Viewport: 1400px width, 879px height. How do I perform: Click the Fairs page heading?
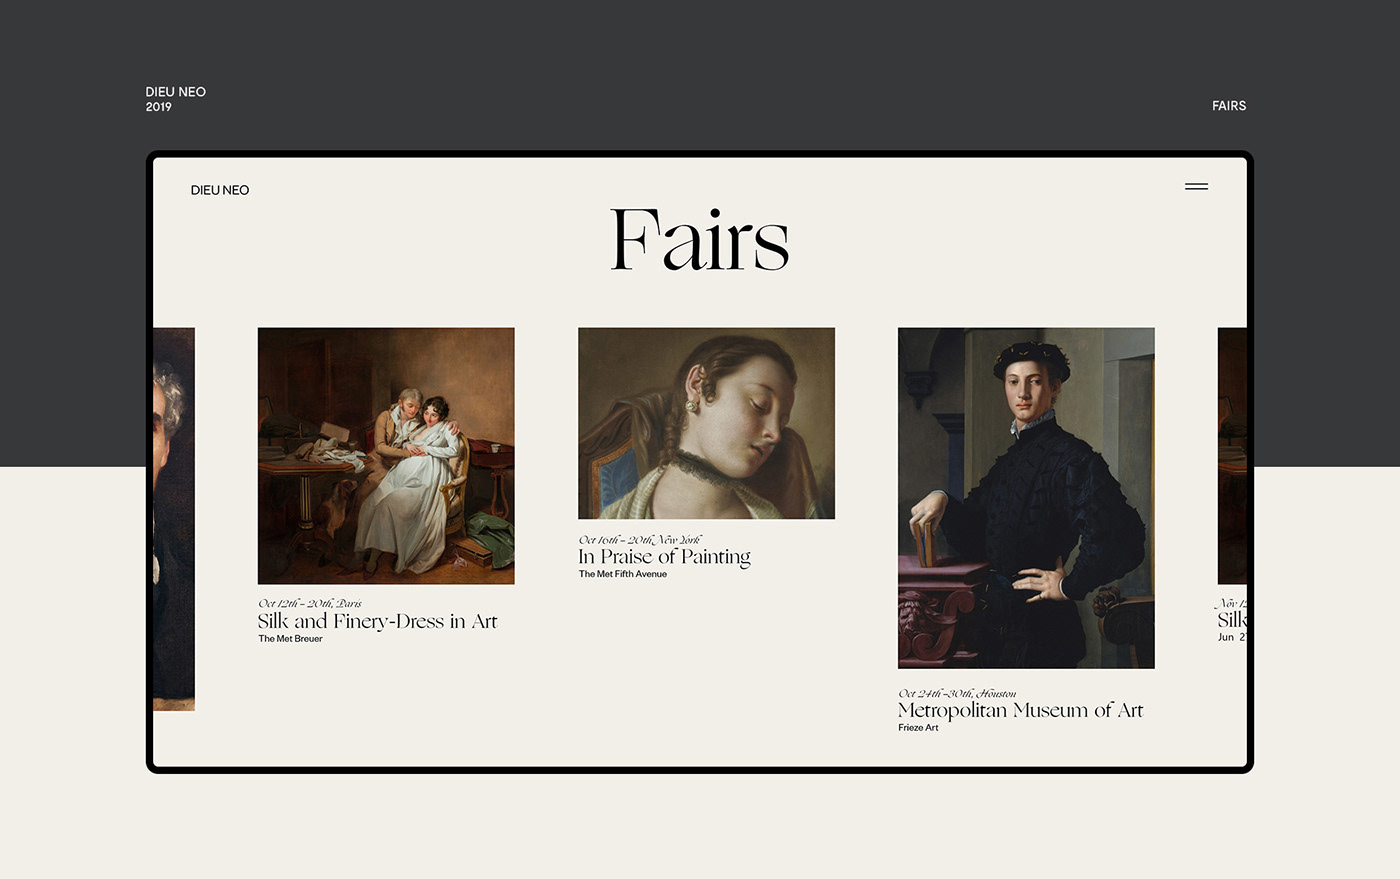tap(700, 240)
